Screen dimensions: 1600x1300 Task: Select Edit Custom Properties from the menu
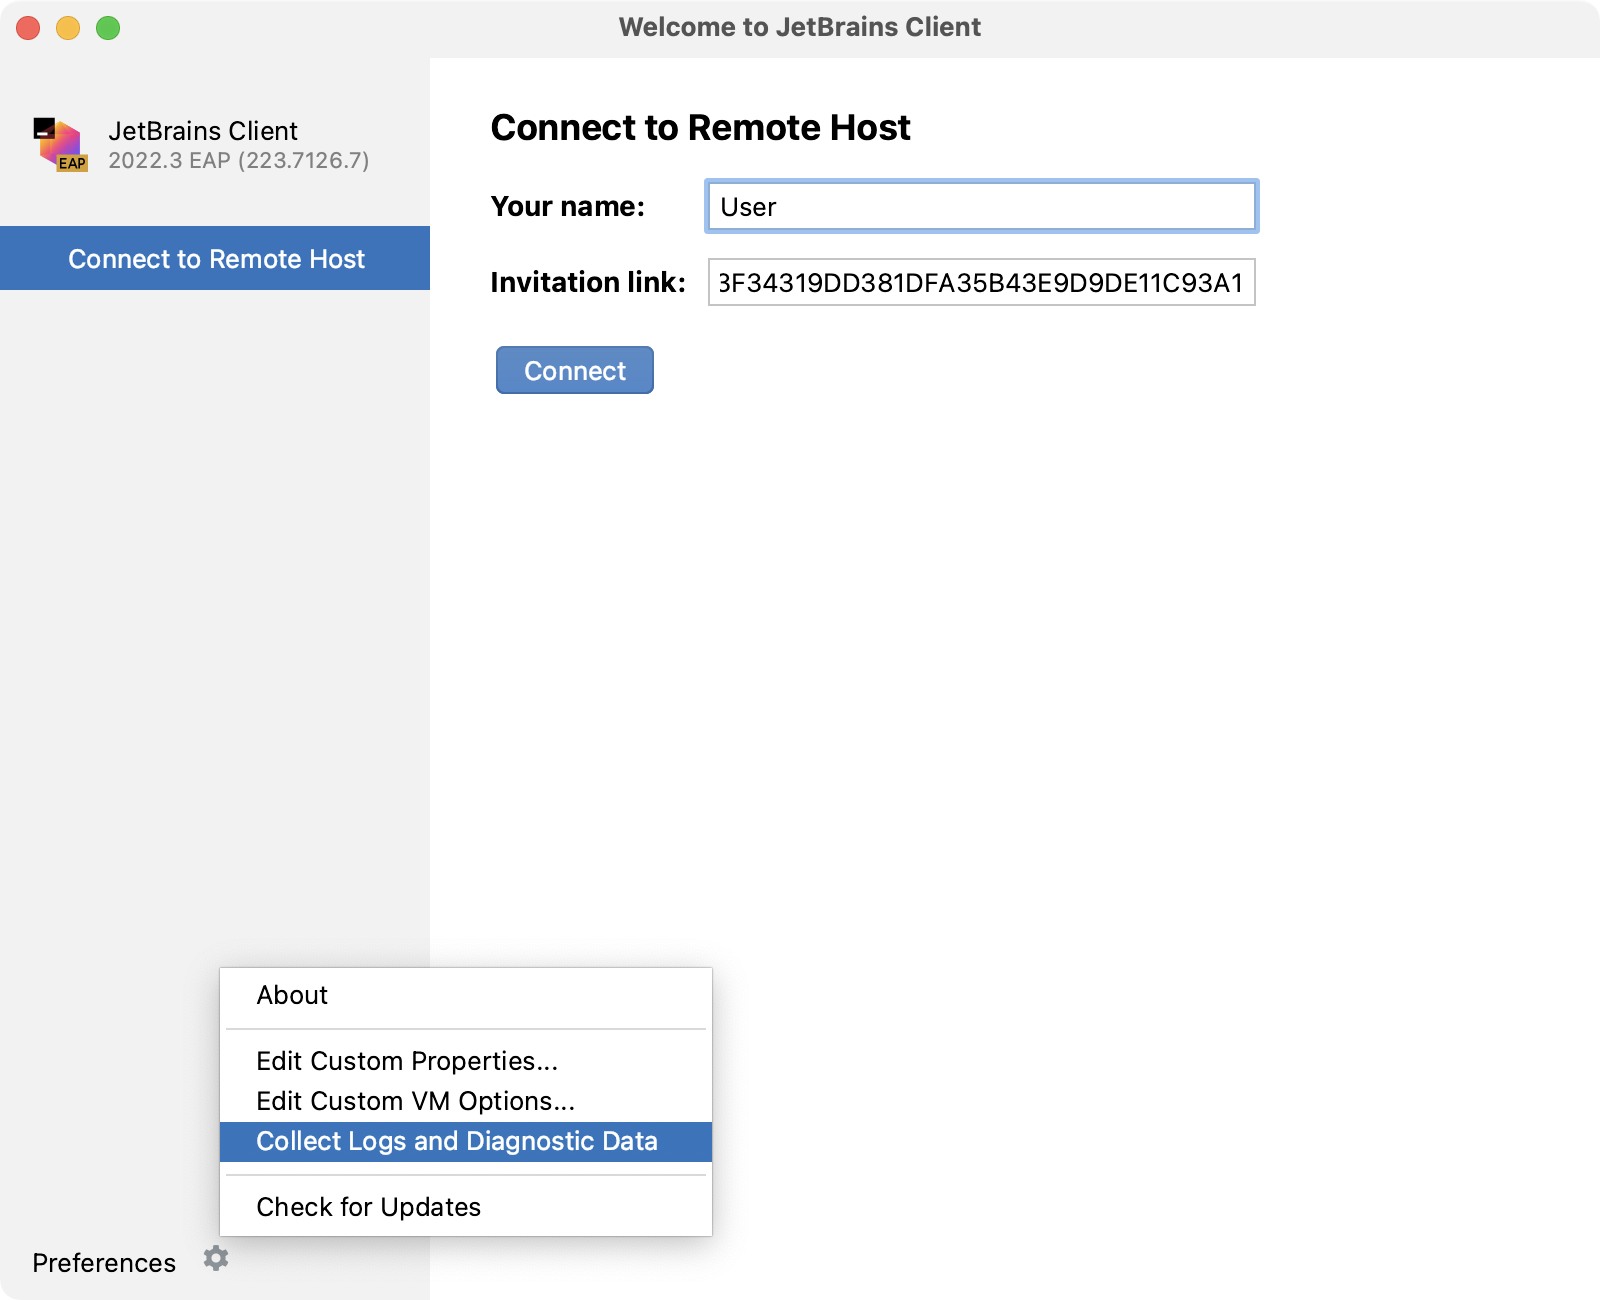[x=406, y=1061]
